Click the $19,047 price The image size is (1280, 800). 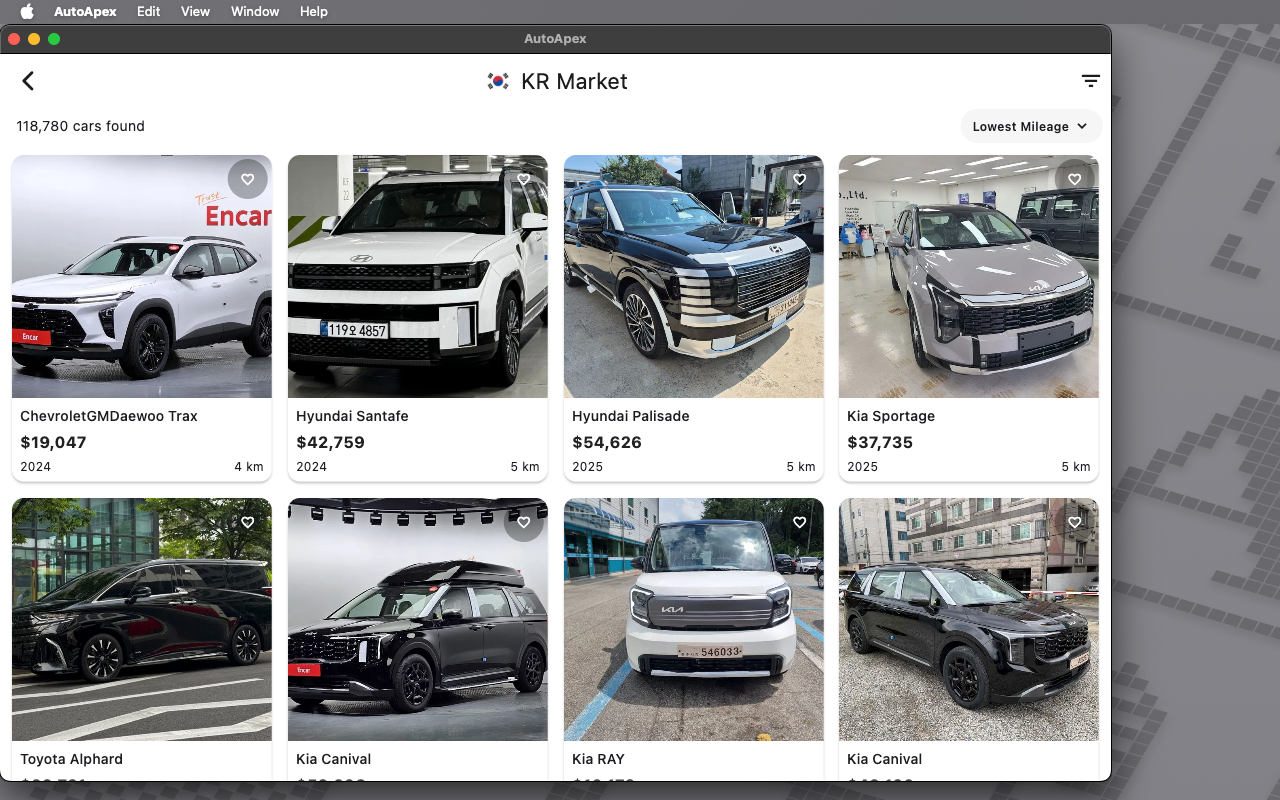(53, 442)
